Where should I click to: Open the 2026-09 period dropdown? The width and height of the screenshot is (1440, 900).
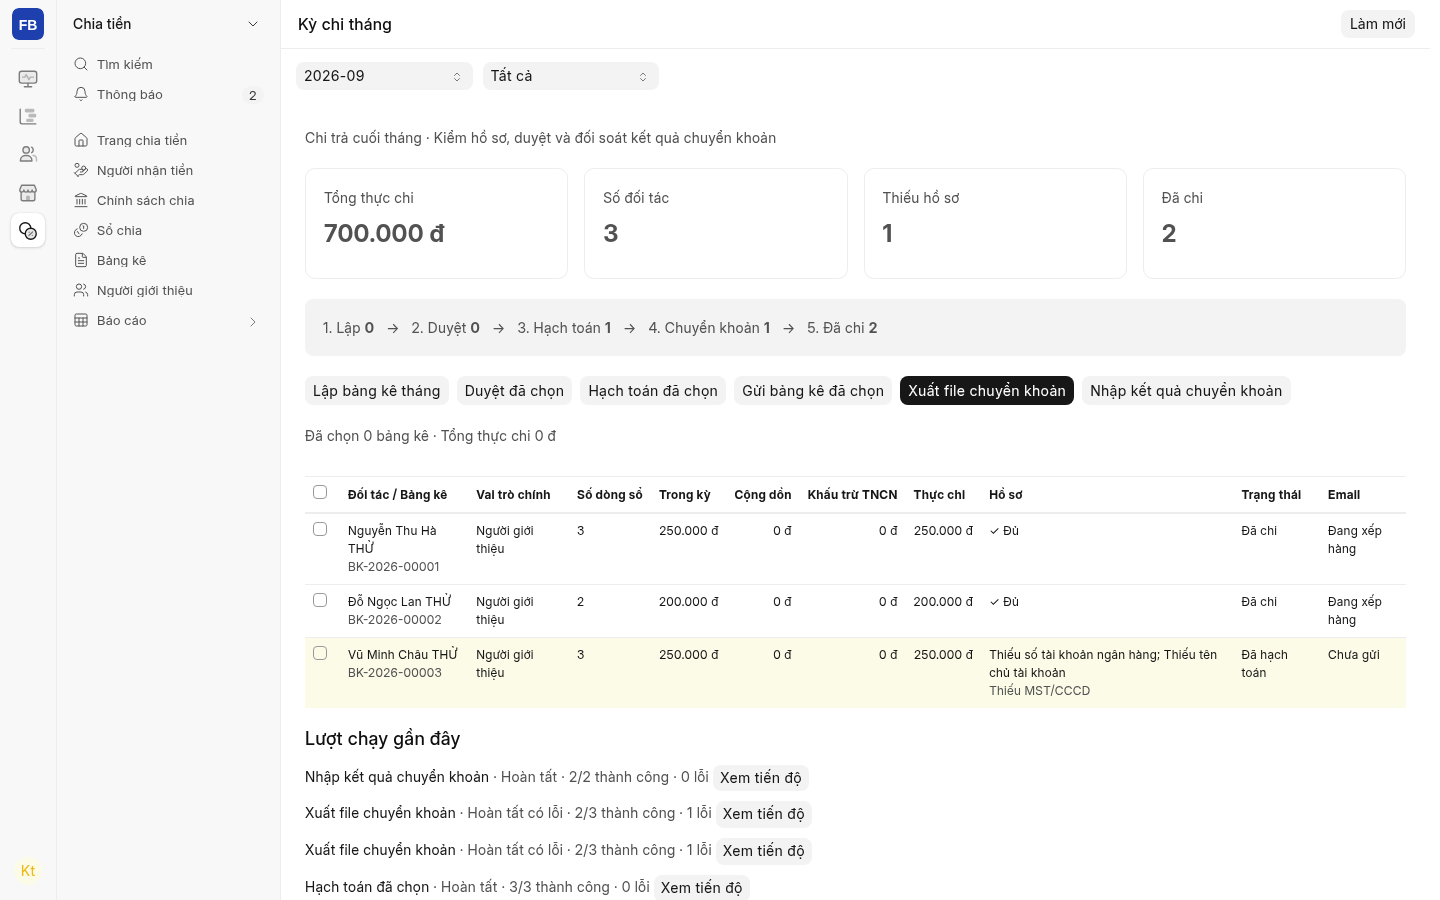point(384,76)
